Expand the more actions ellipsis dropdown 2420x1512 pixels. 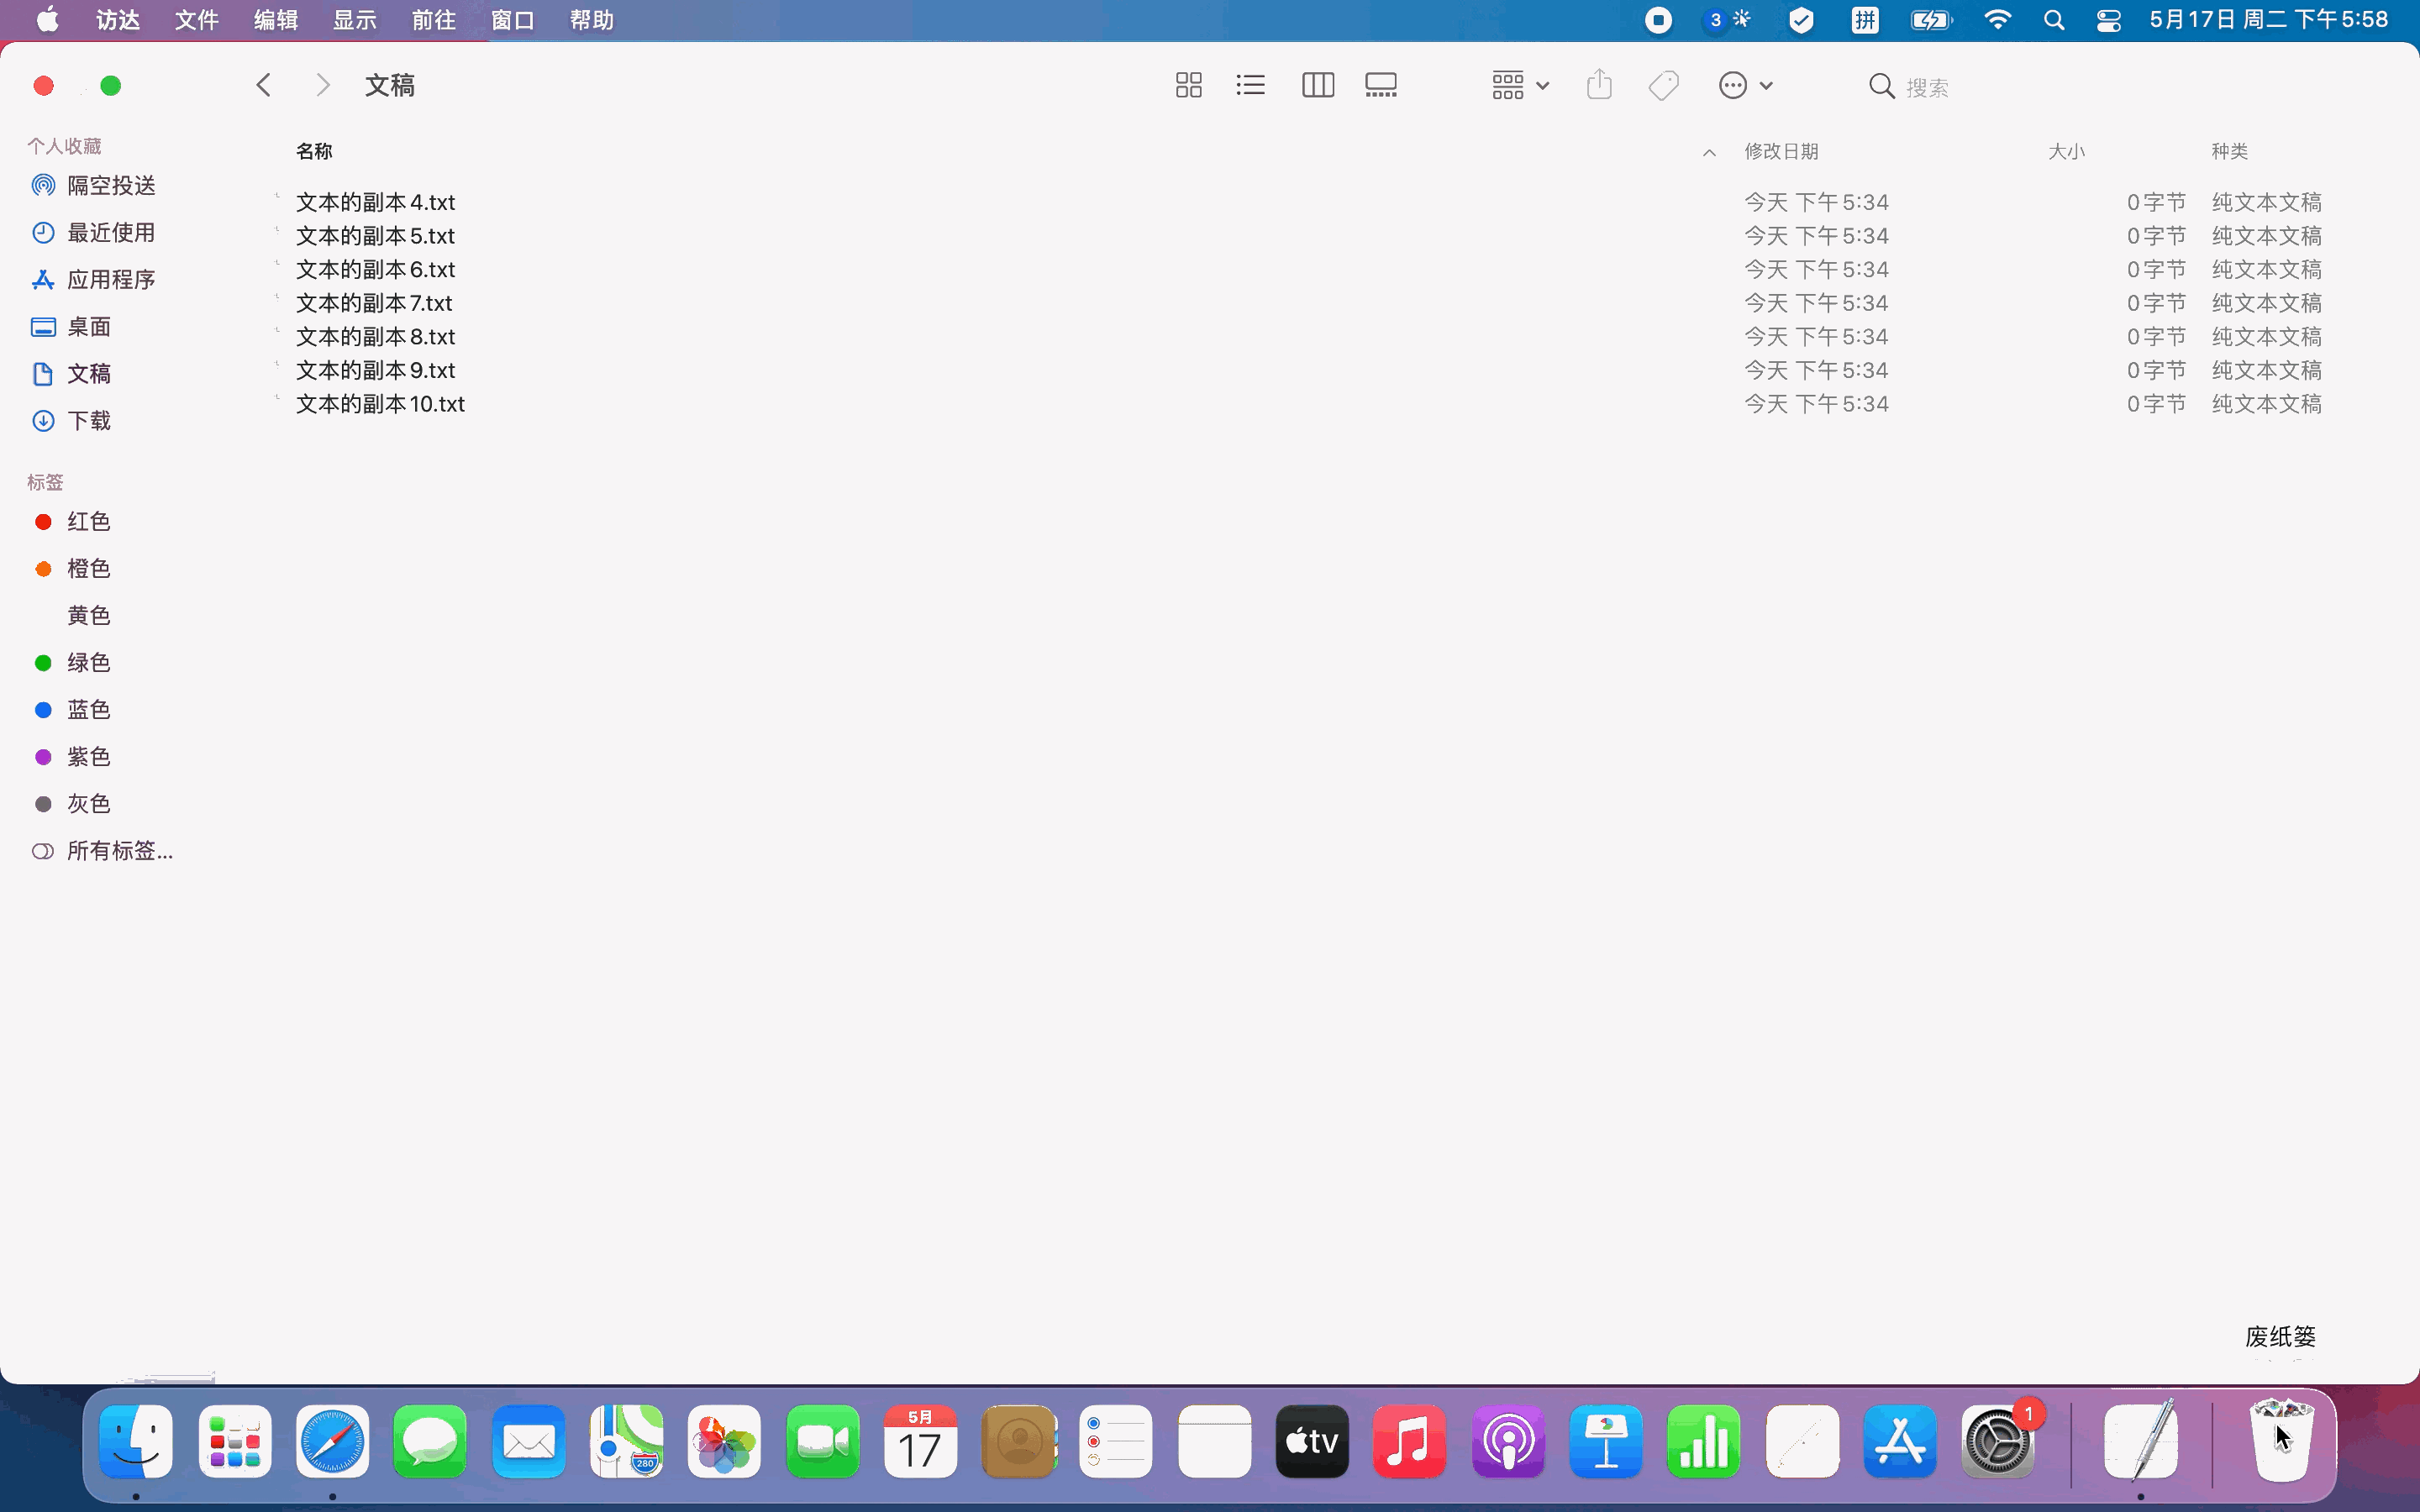1745,85
